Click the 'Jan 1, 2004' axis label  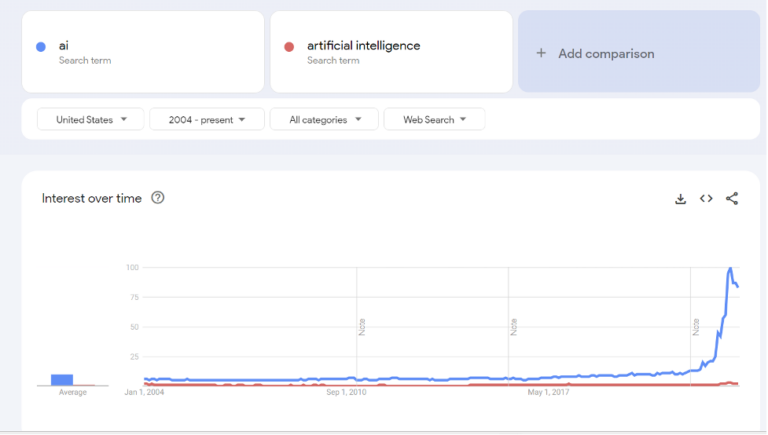pos(144,392)
